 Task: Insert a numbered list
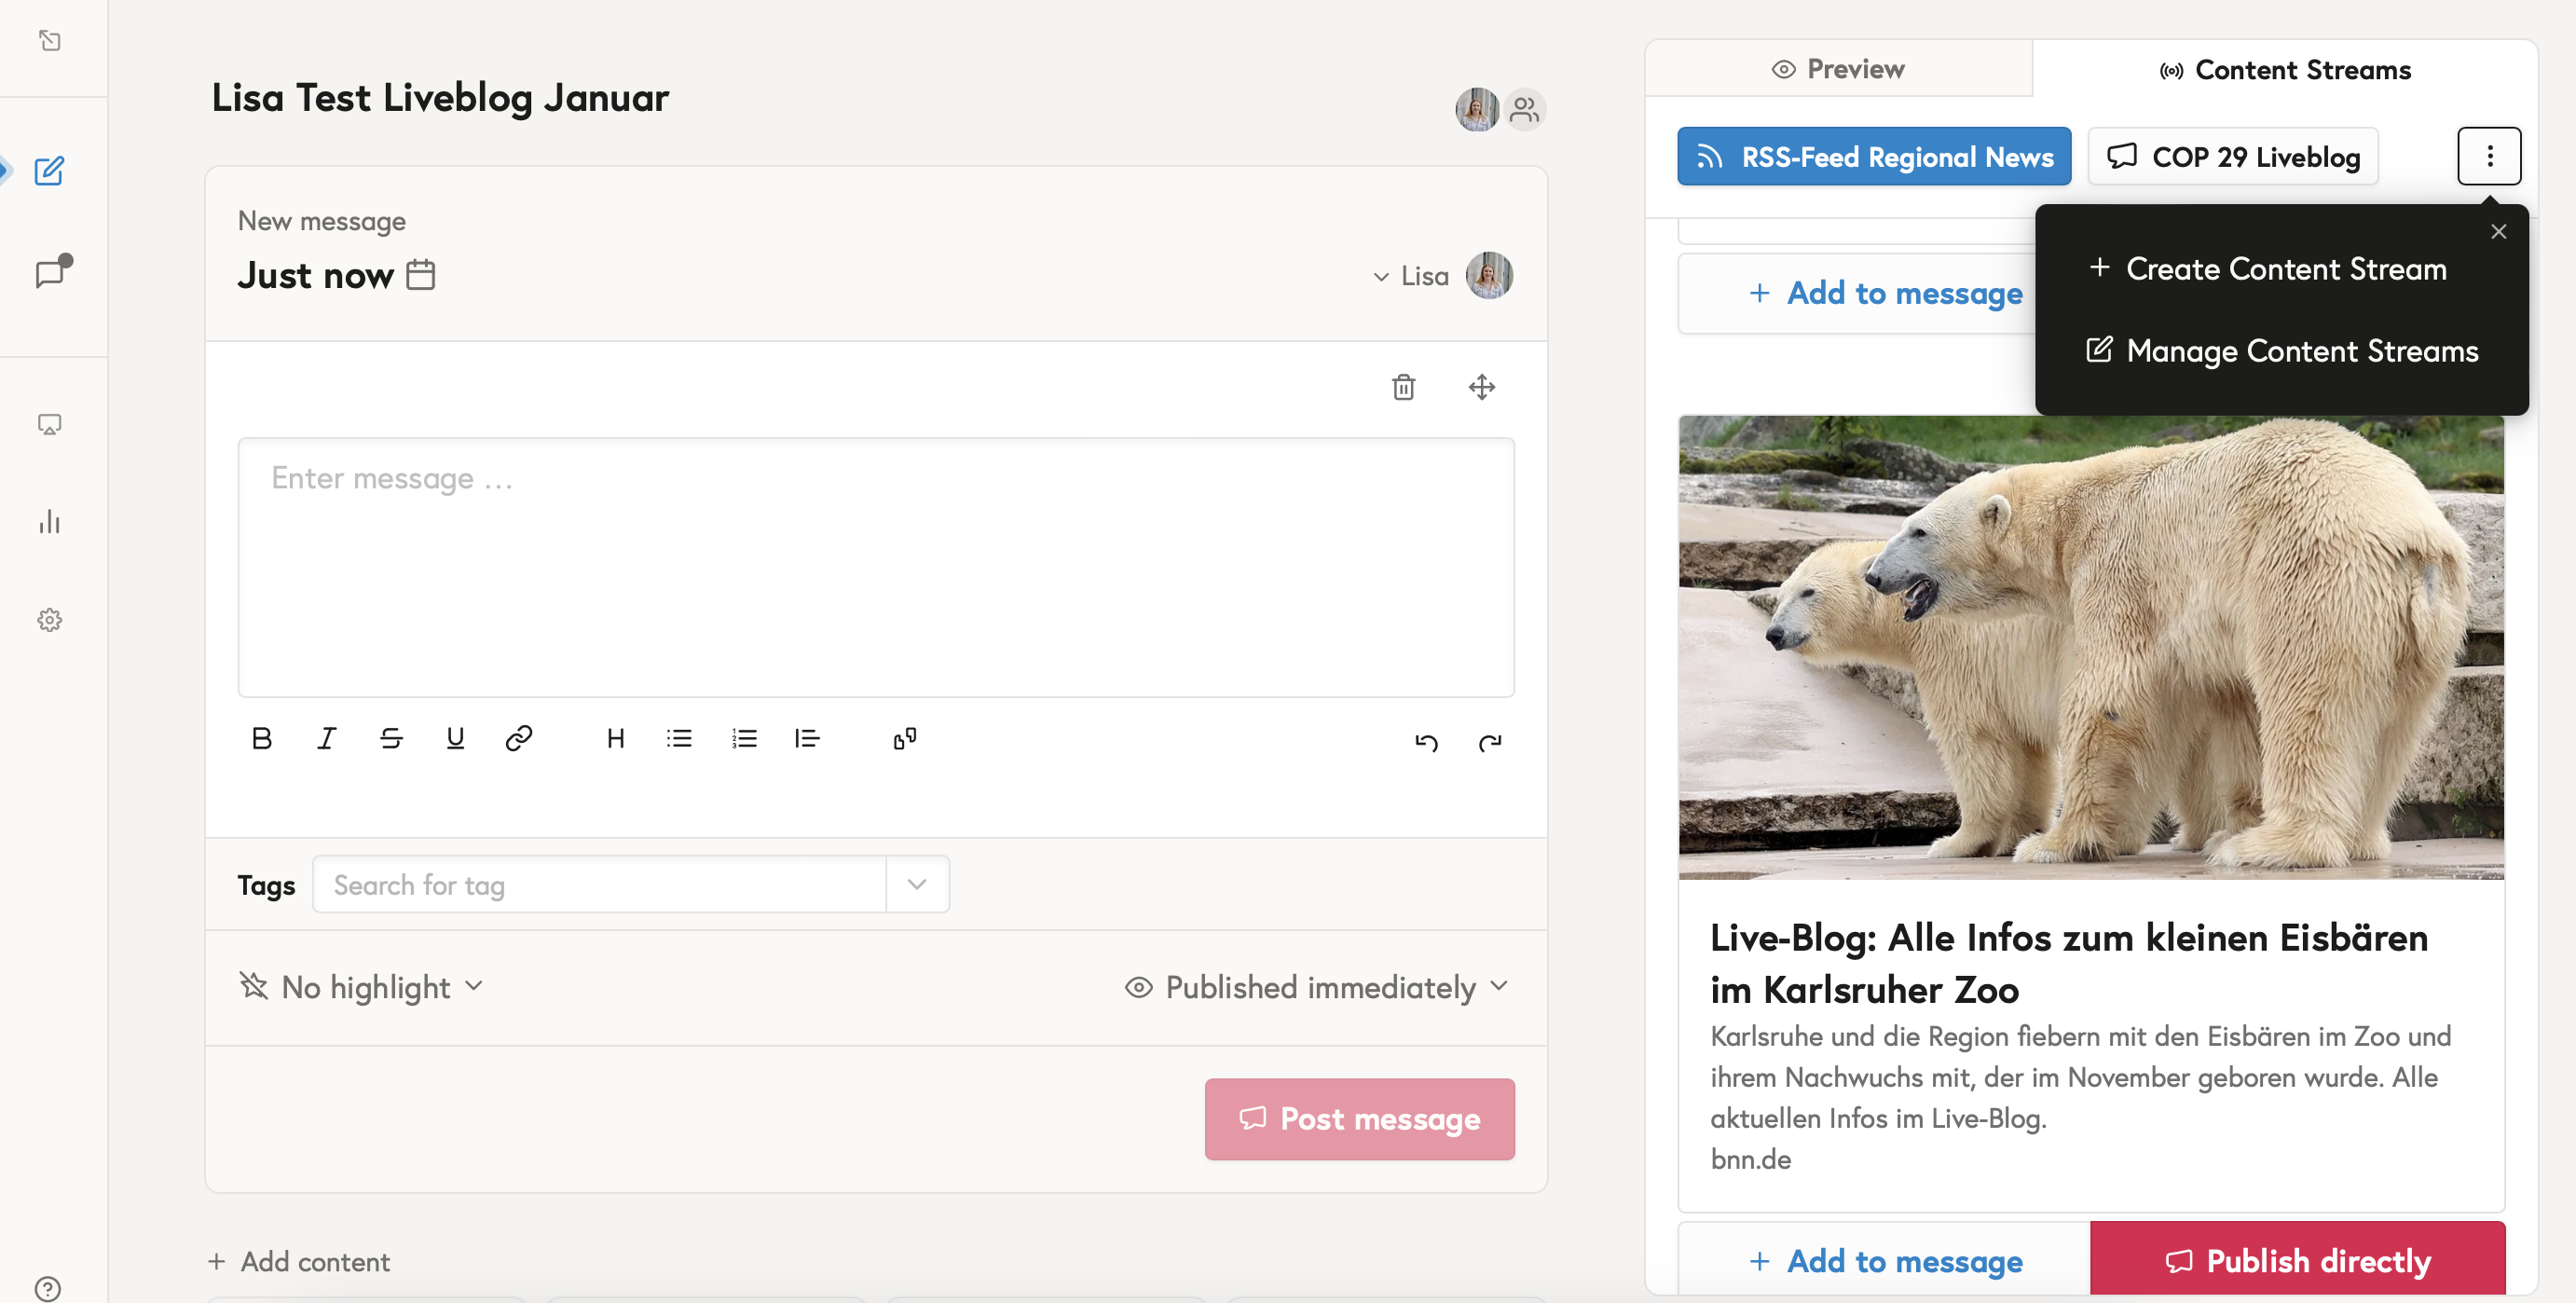pos(743,738)
